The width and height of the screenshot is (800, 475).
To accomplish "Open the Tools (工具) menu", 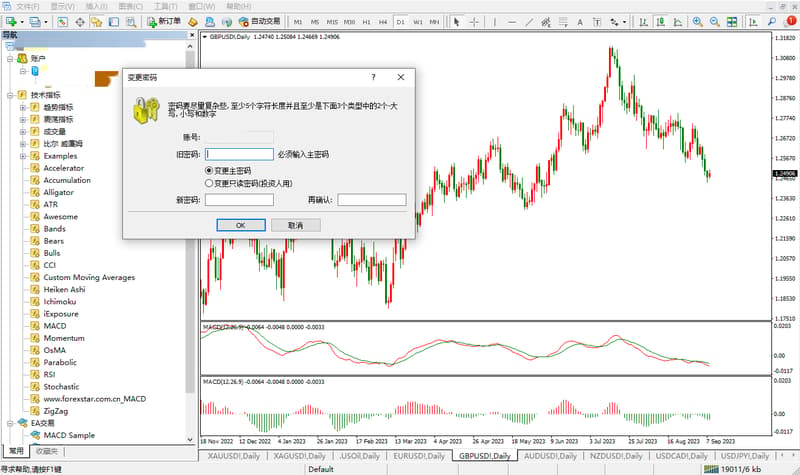I will [x=165, y=6].
